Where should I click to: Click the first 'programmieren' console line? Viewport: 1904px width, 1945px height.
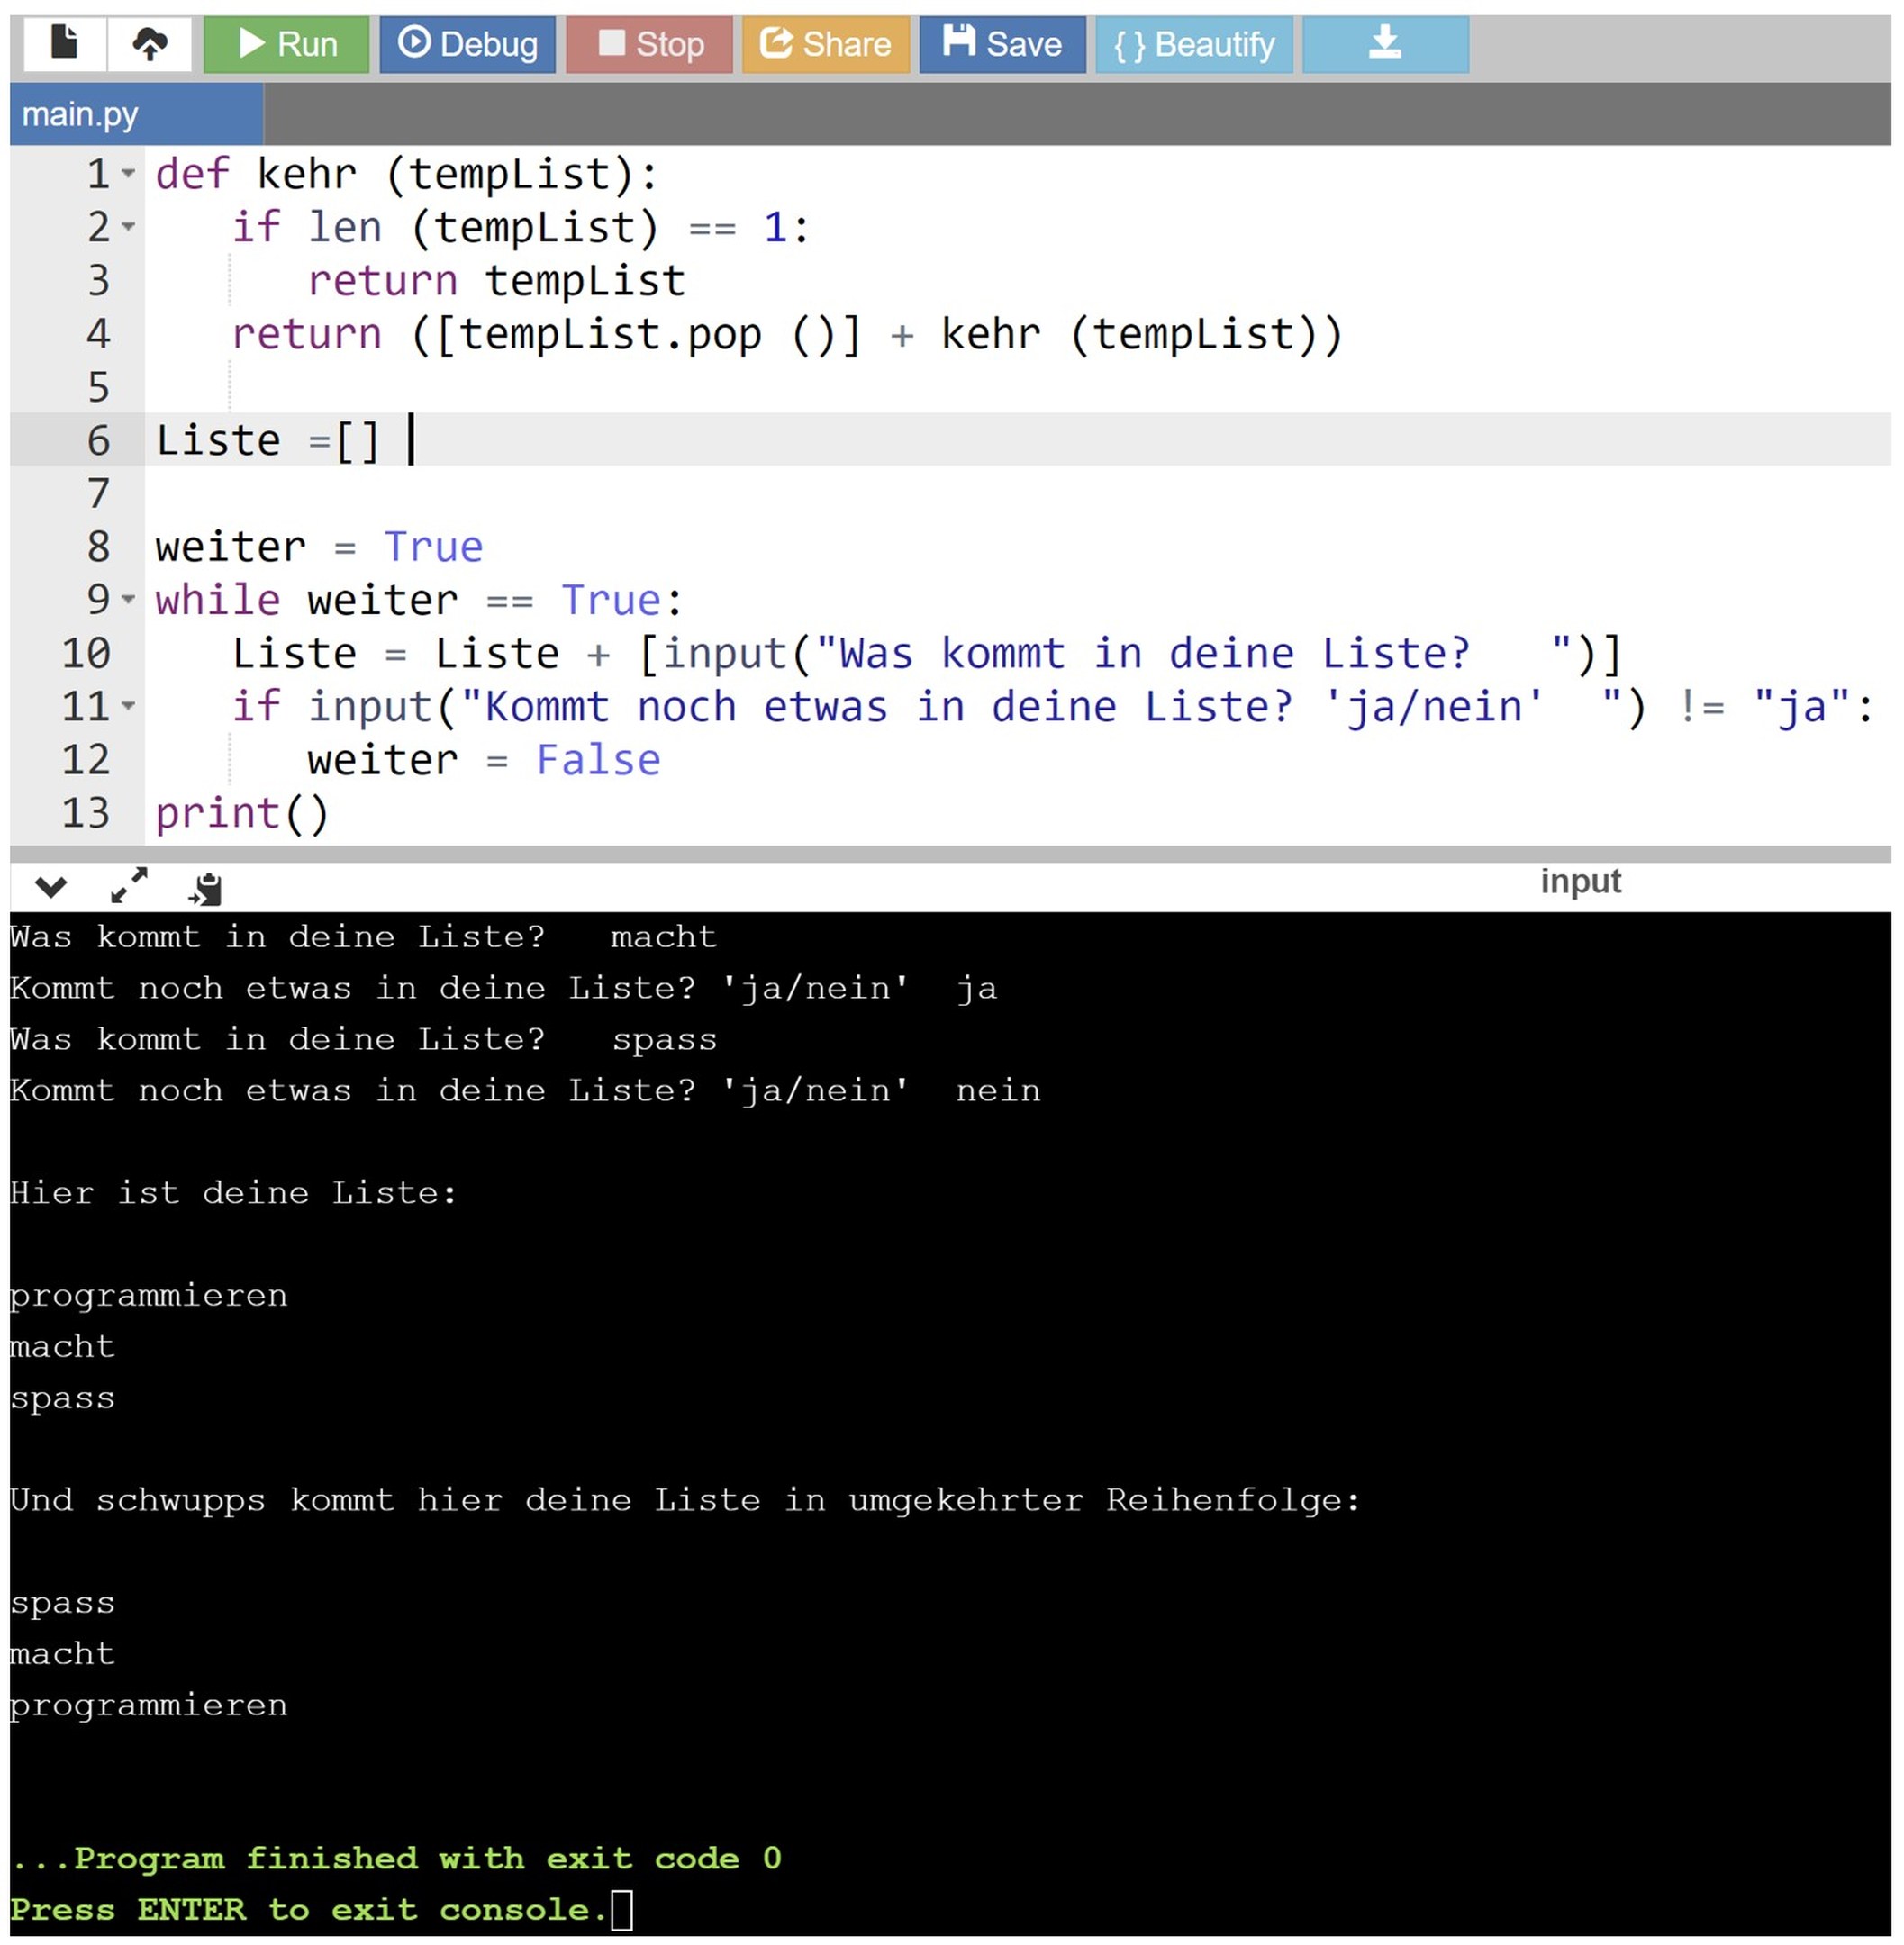[149, 1296]
